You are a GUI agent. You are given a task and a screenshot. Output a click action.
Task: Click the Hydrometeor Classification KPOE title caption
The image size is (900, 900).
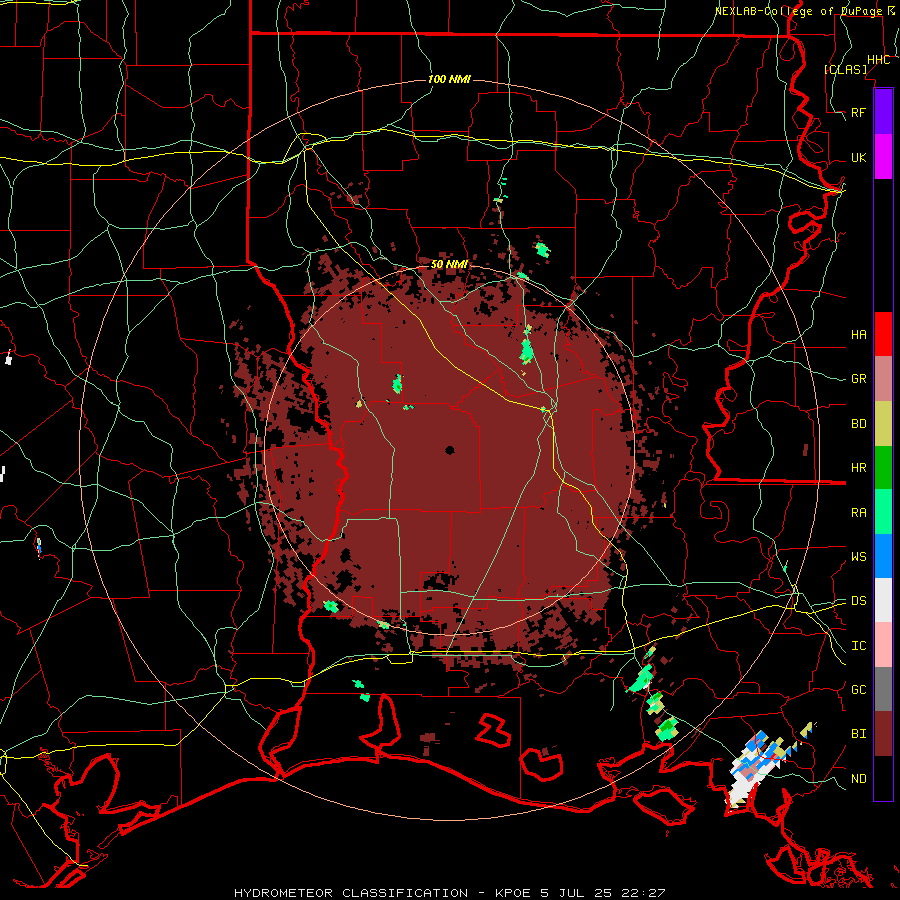pyautogui.click(x=449, y=893)
